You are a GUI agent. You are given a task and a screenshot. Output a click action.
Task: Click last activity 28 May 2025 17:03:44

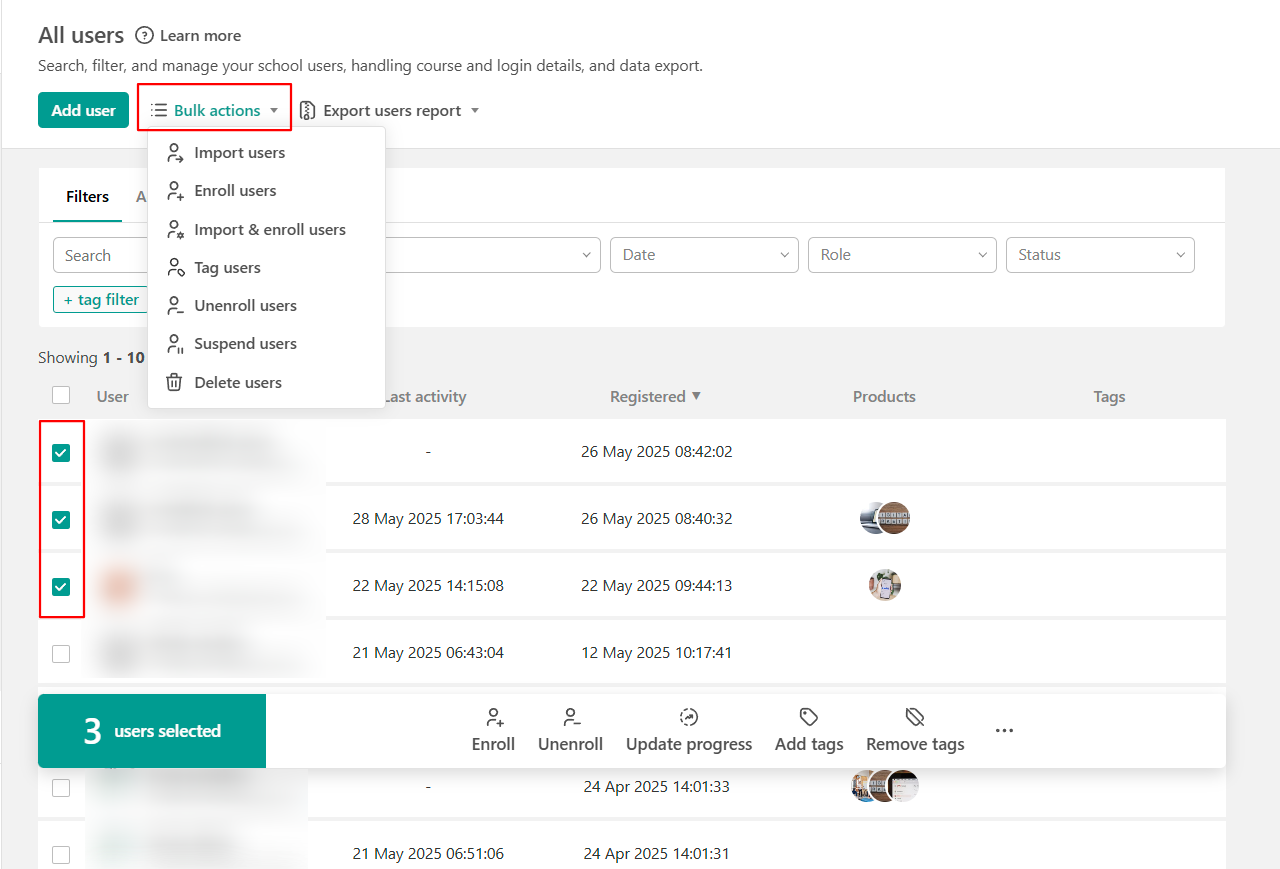point(428,518)
